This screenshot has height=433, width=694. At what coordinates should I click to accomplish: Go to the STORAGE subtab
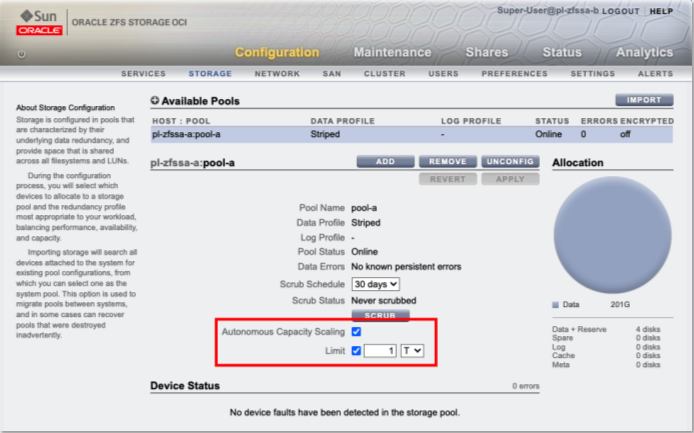point(210,73)
